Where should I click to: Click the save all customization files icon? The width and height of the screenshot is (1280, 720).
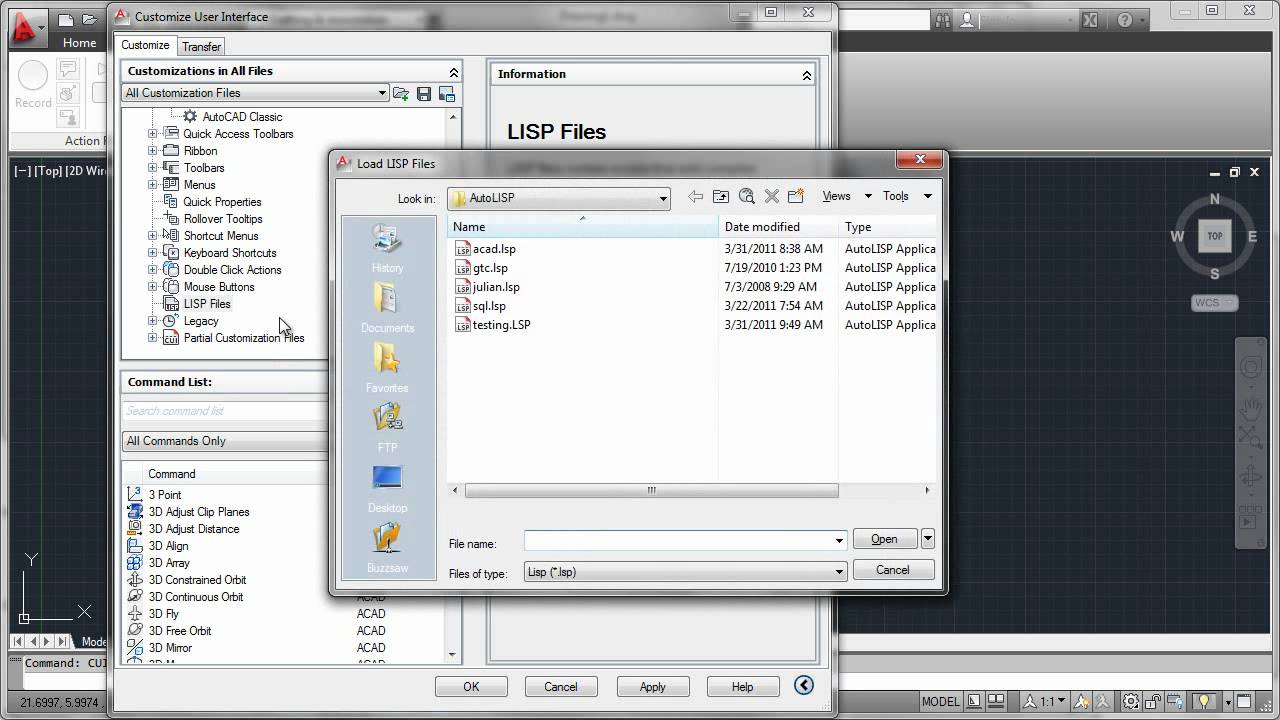[x=424, y=93]
